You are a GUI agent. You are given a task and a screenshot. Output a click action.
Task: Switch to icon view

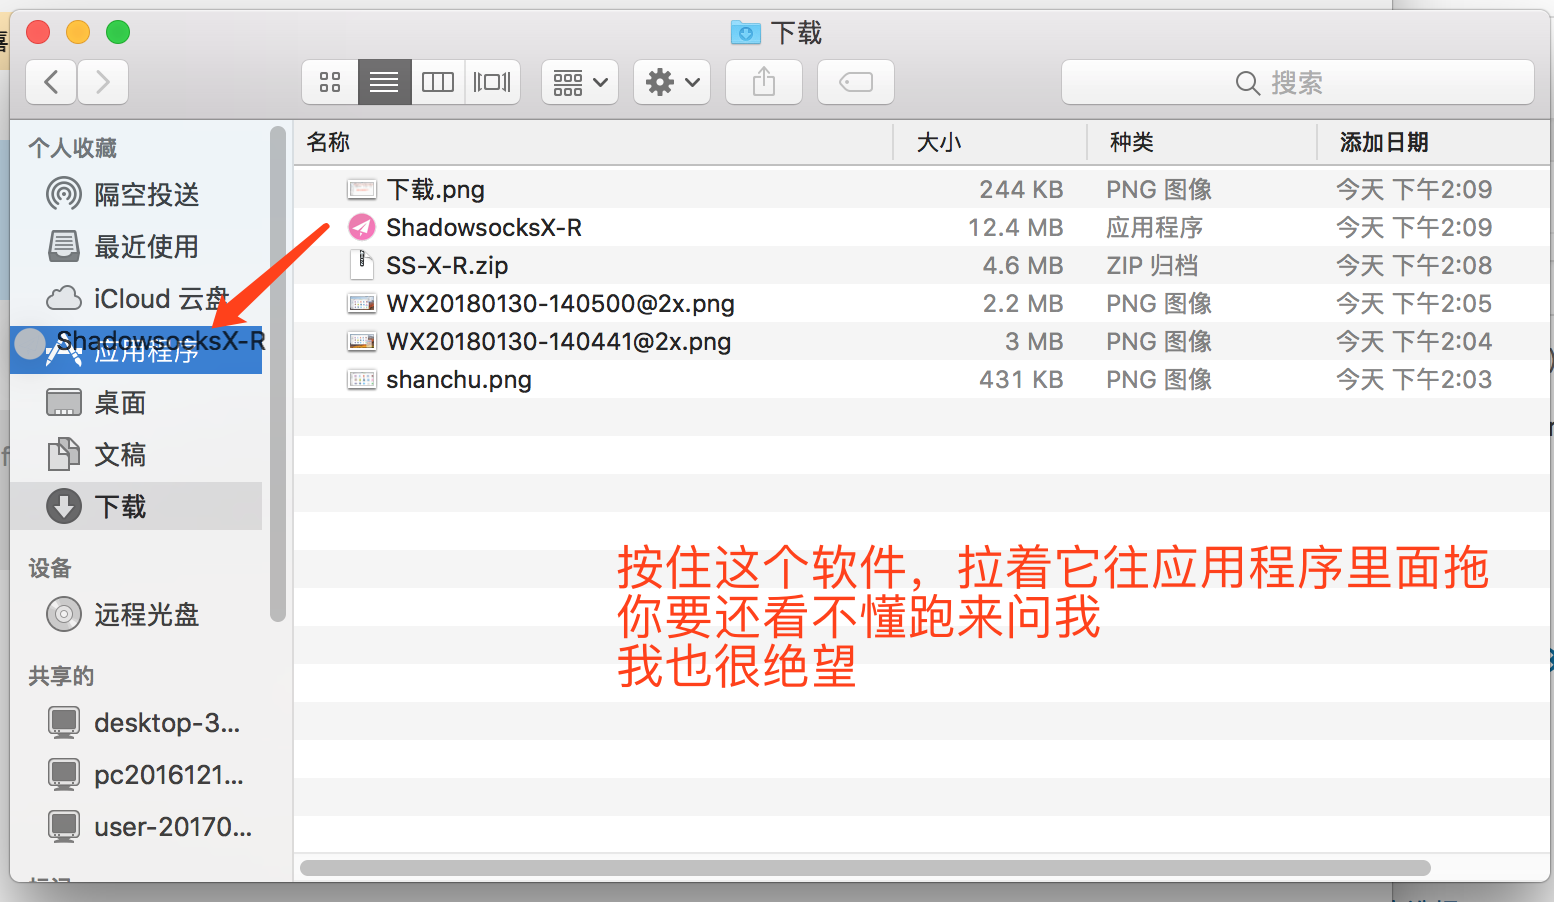click(x=330, y=82)
